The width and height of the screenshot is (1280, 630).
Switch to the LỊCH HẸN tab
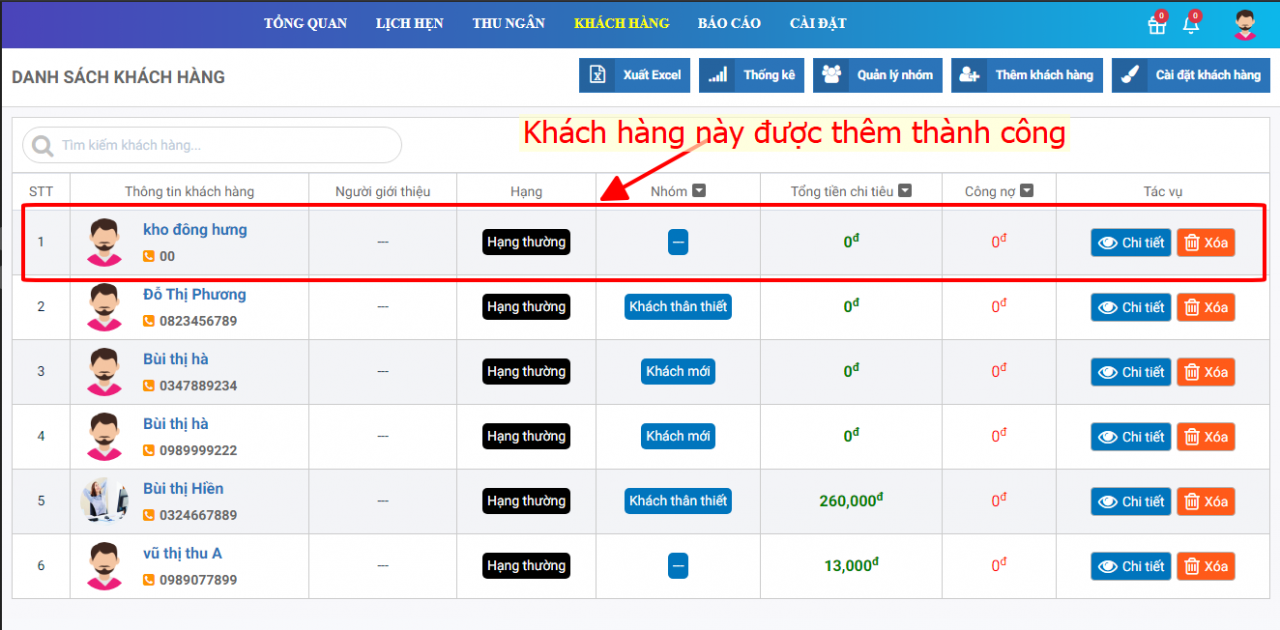point(409,23)
